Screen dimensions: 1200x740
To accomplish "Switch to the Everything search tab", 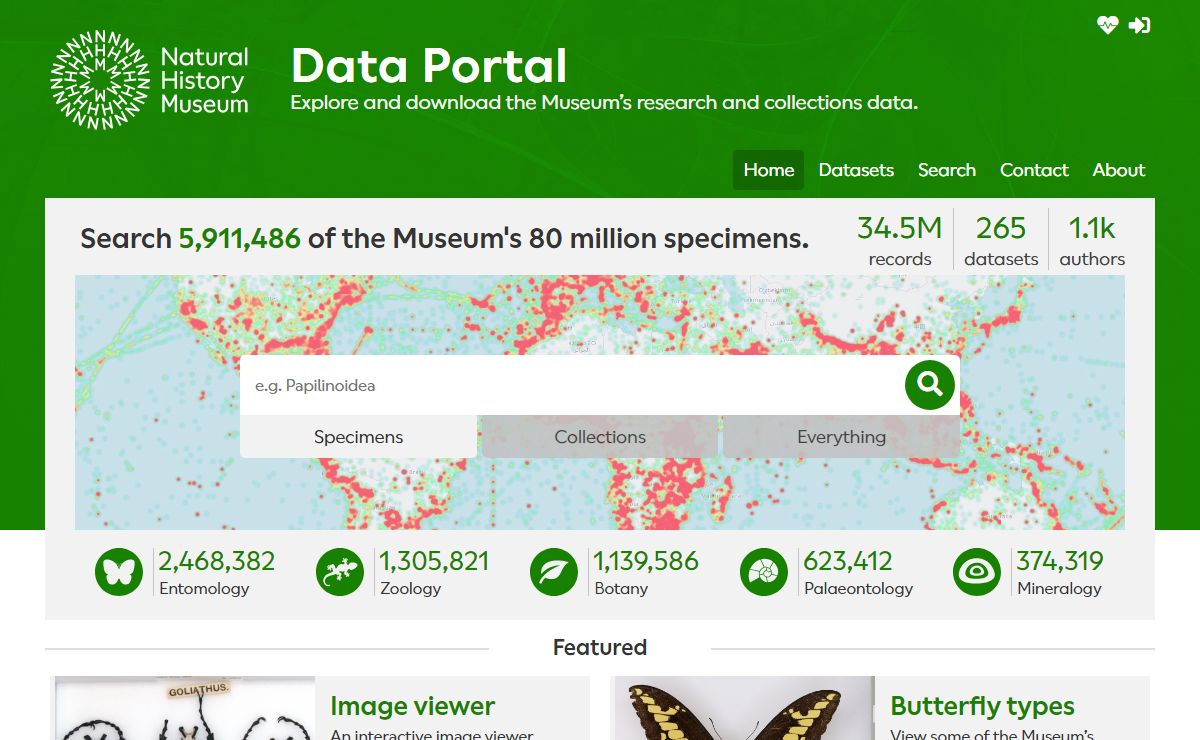I will pos(841,437).
